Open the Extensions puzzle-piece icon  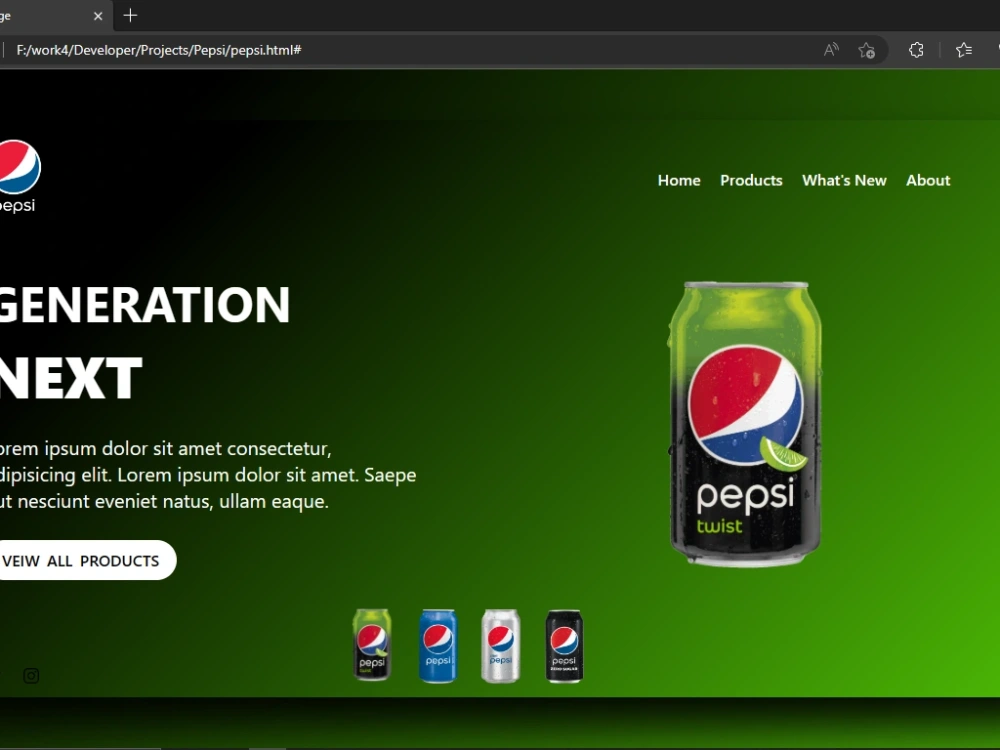pos(916,49)
